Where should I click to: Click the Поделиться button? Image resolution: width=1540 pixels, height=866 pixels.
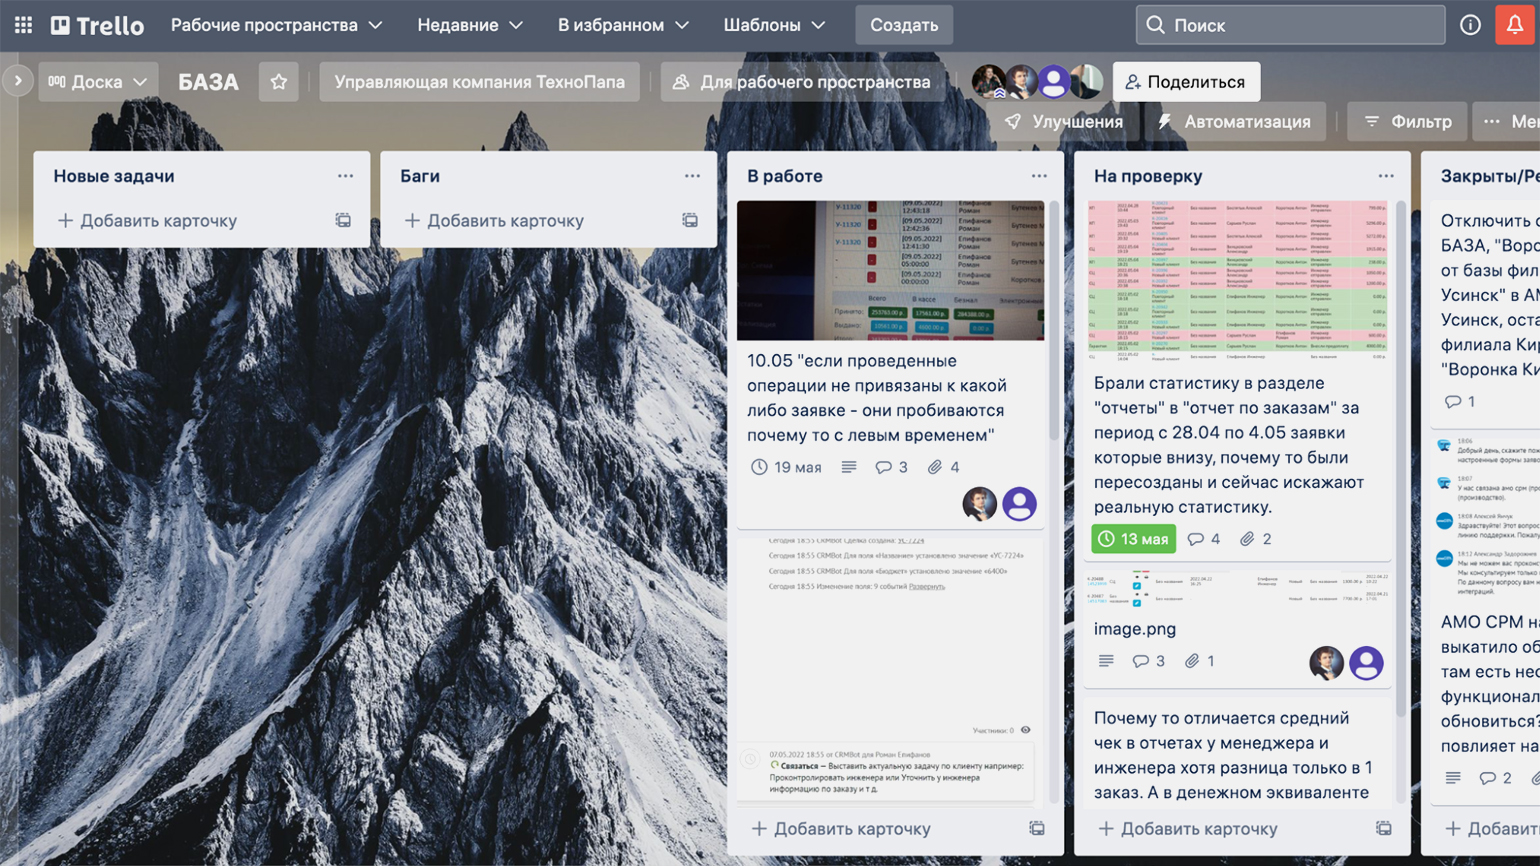(x=1186, y=82)
